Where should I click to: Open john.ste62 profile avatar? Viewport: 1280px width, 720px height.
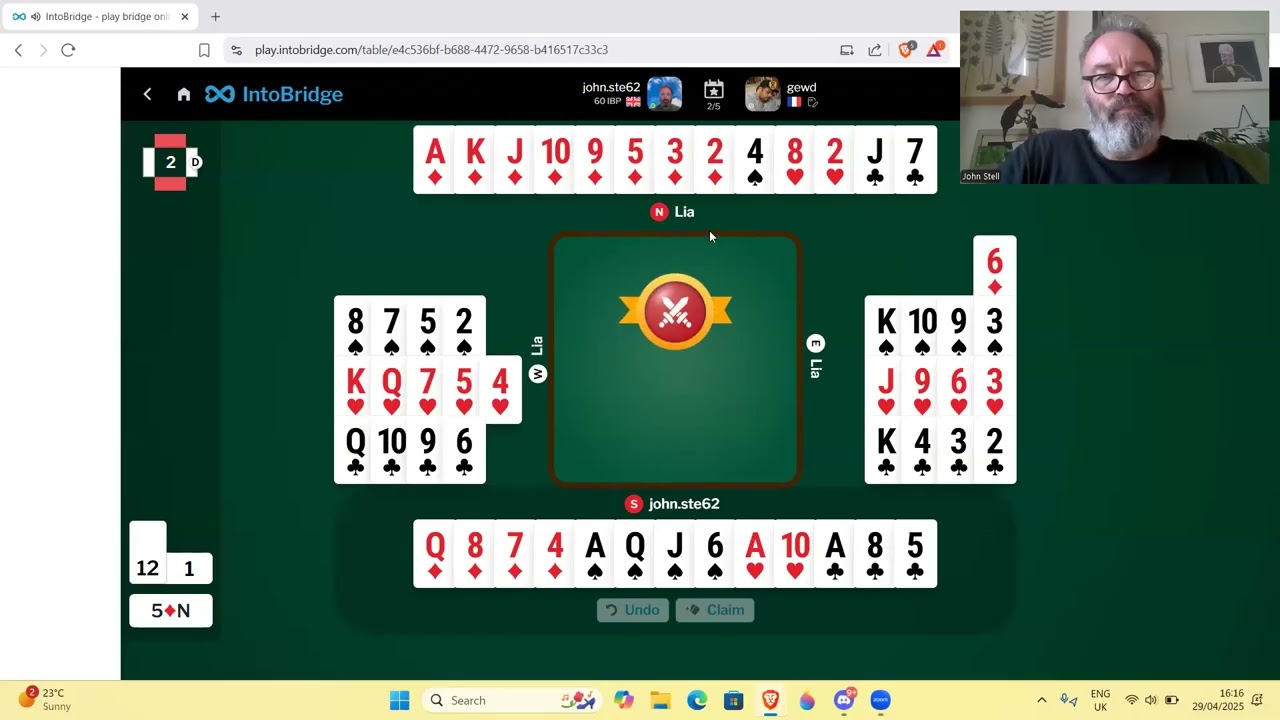tap(664, 94)
